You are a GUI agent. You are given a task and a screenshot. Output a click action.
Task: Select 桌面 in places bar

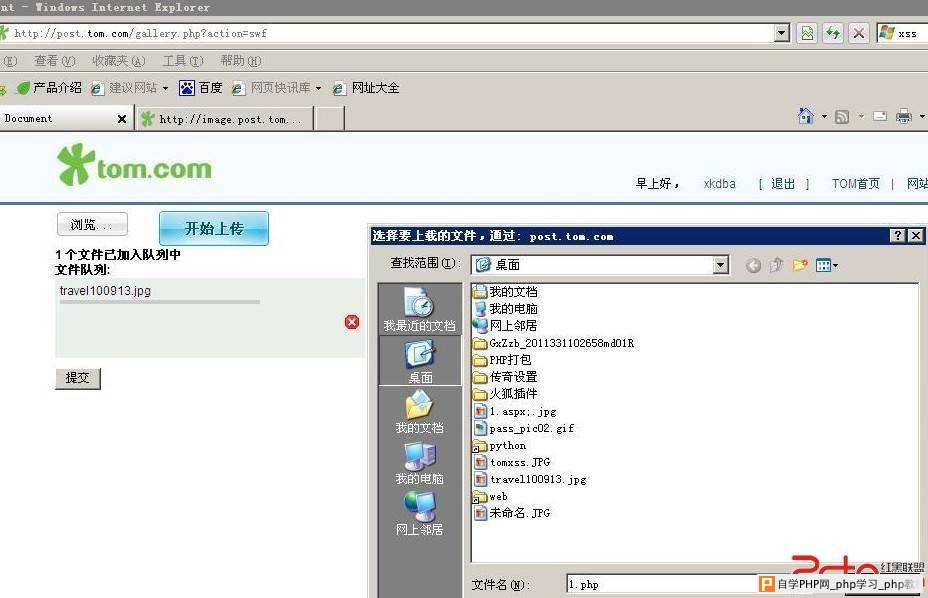coord(420,361)
